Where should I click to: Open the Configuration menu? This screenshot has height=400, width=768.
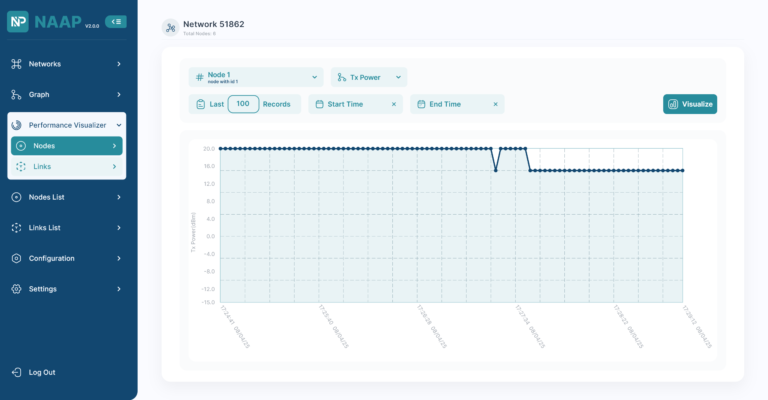[x=67, y=258]
